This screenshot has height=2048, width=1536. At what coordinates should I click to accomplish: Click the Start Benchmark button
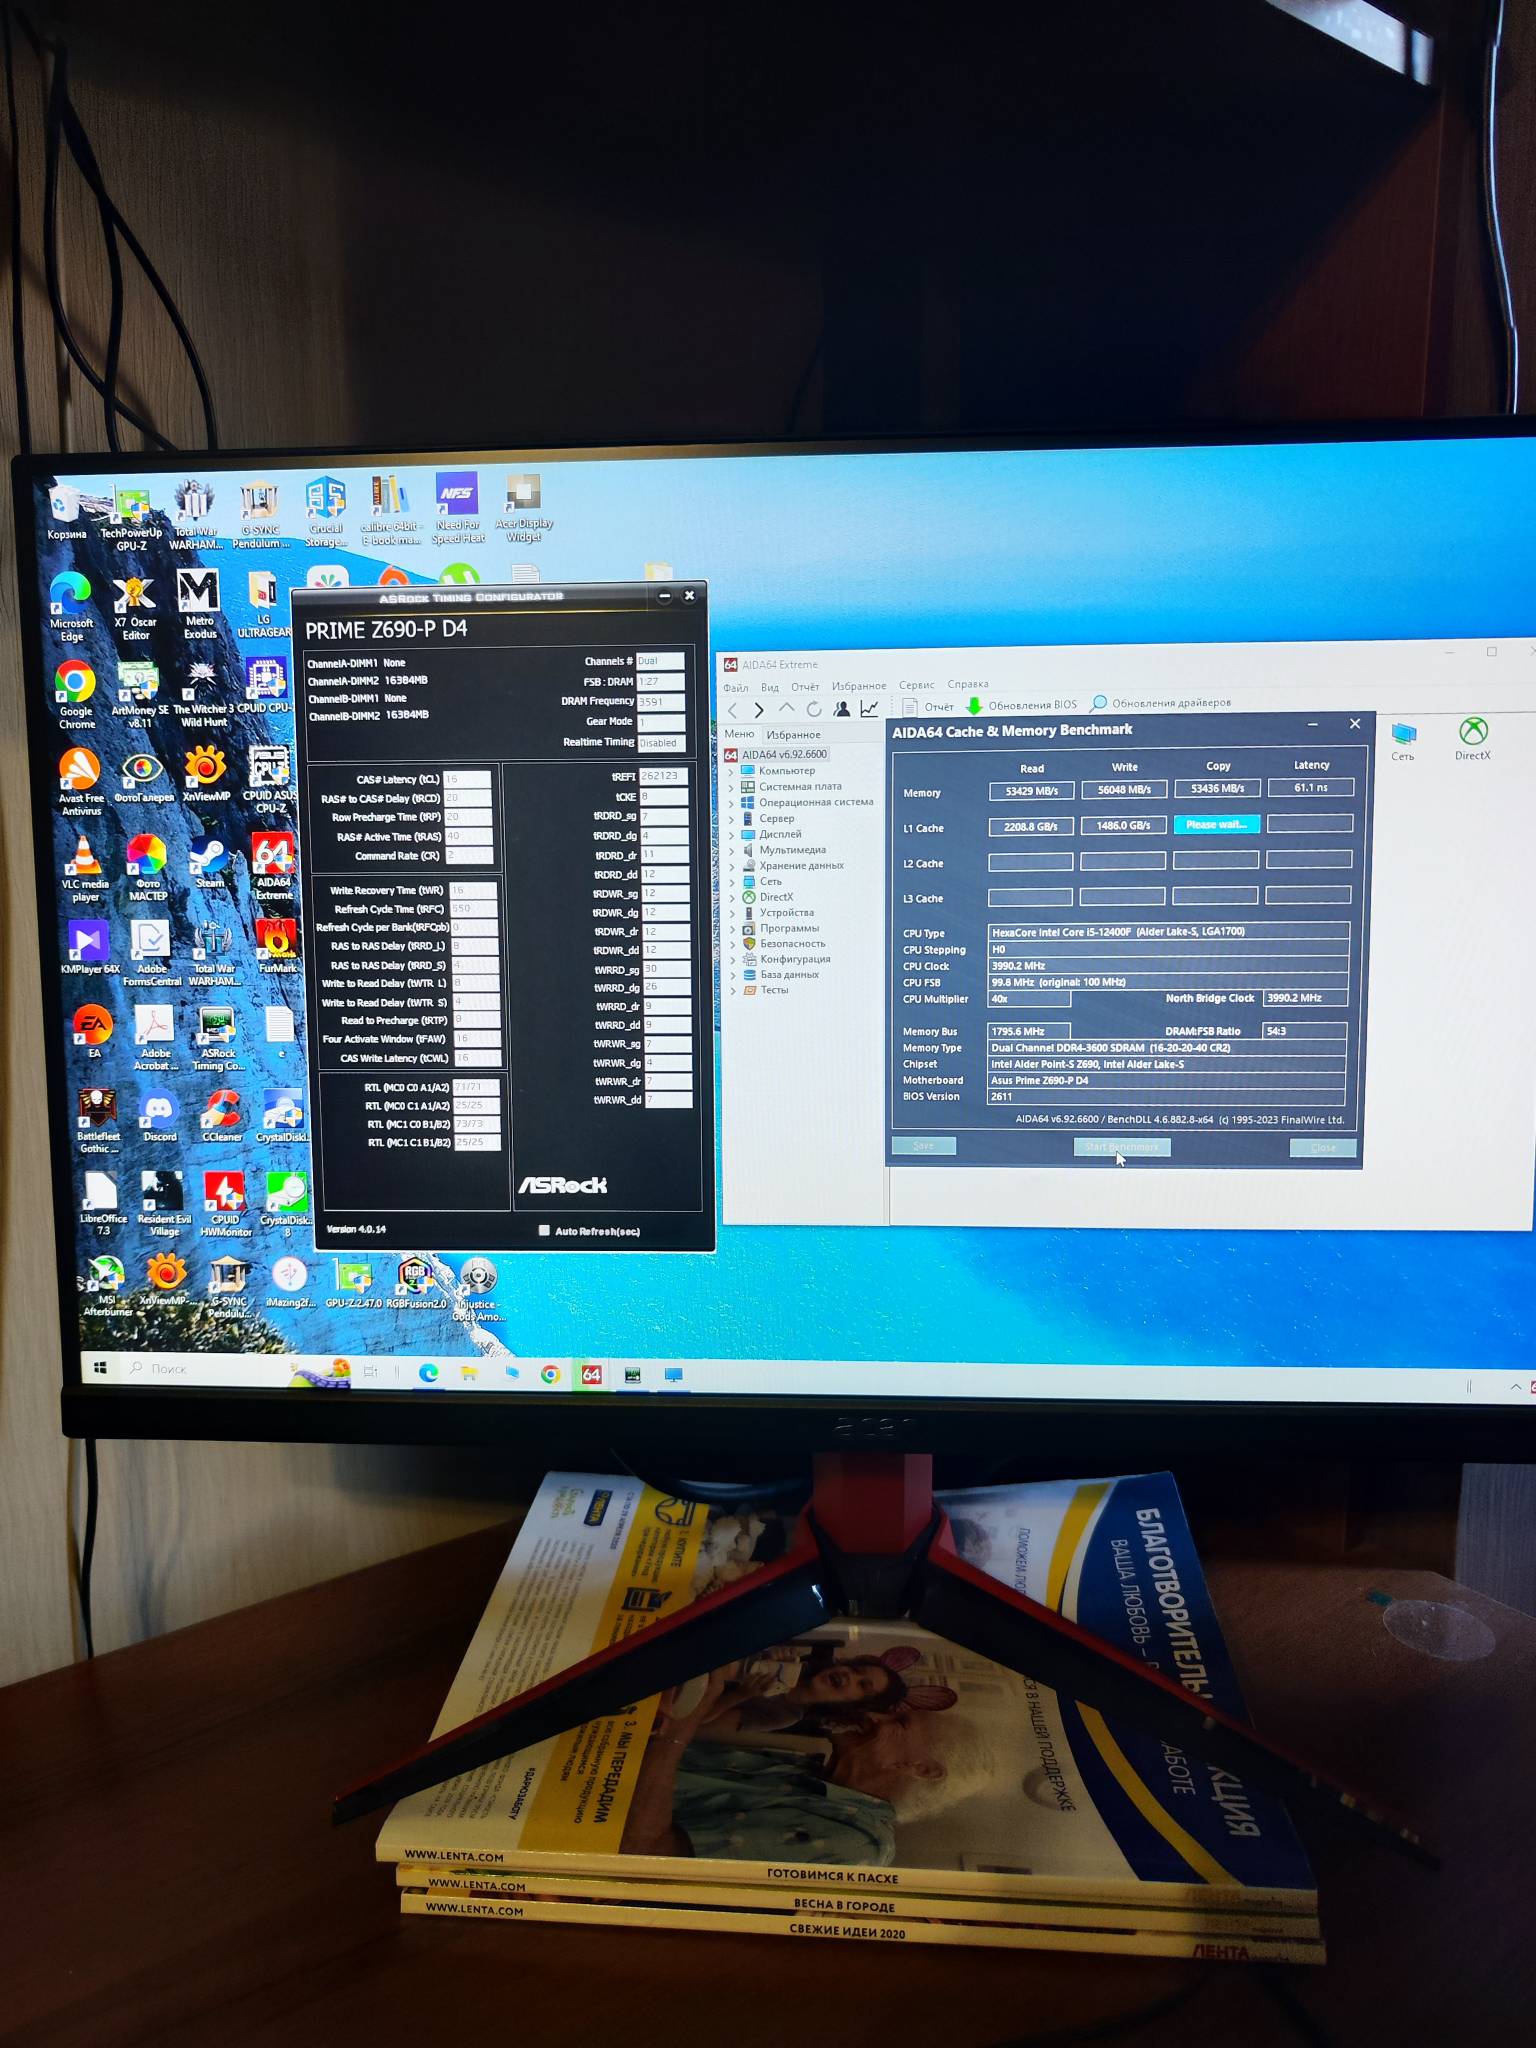pyautogui.click(x=1122, y=1147)
